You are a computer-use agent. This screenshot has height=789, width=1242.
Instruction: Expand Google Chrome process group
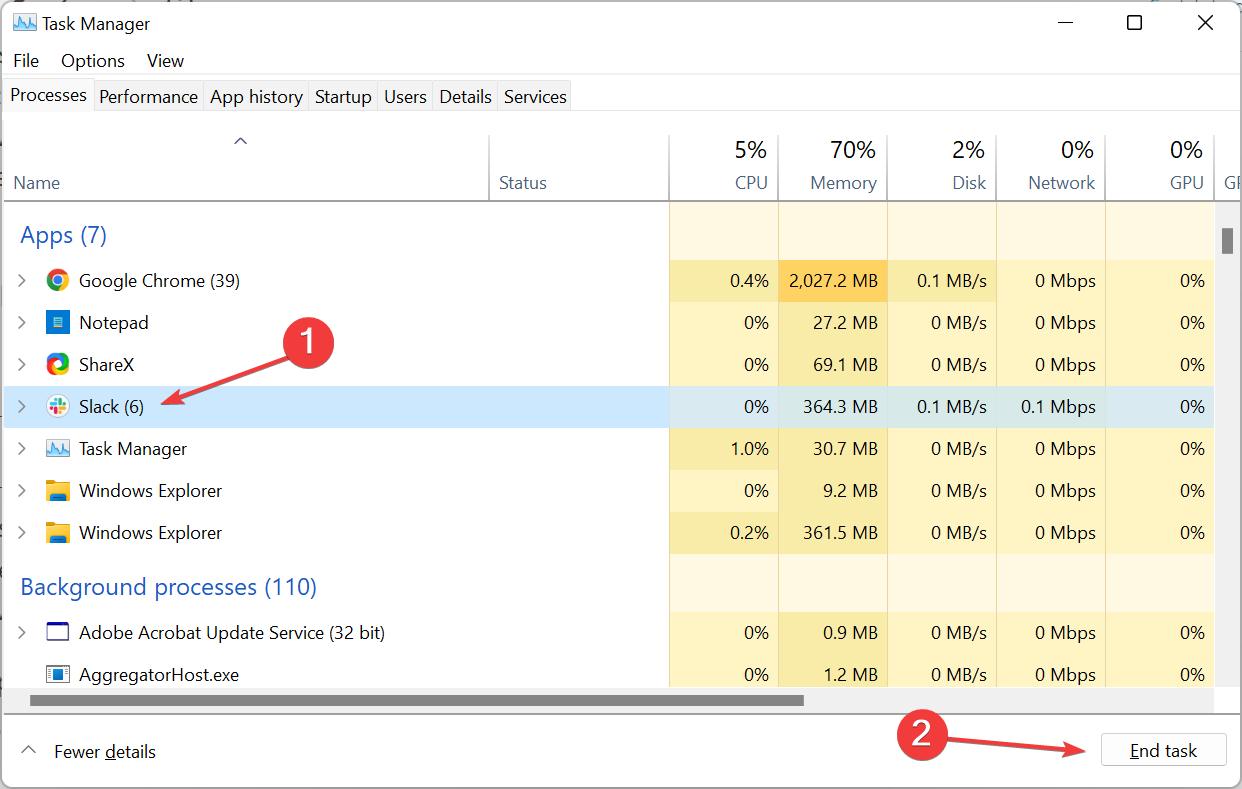click(x=22, y=281)
